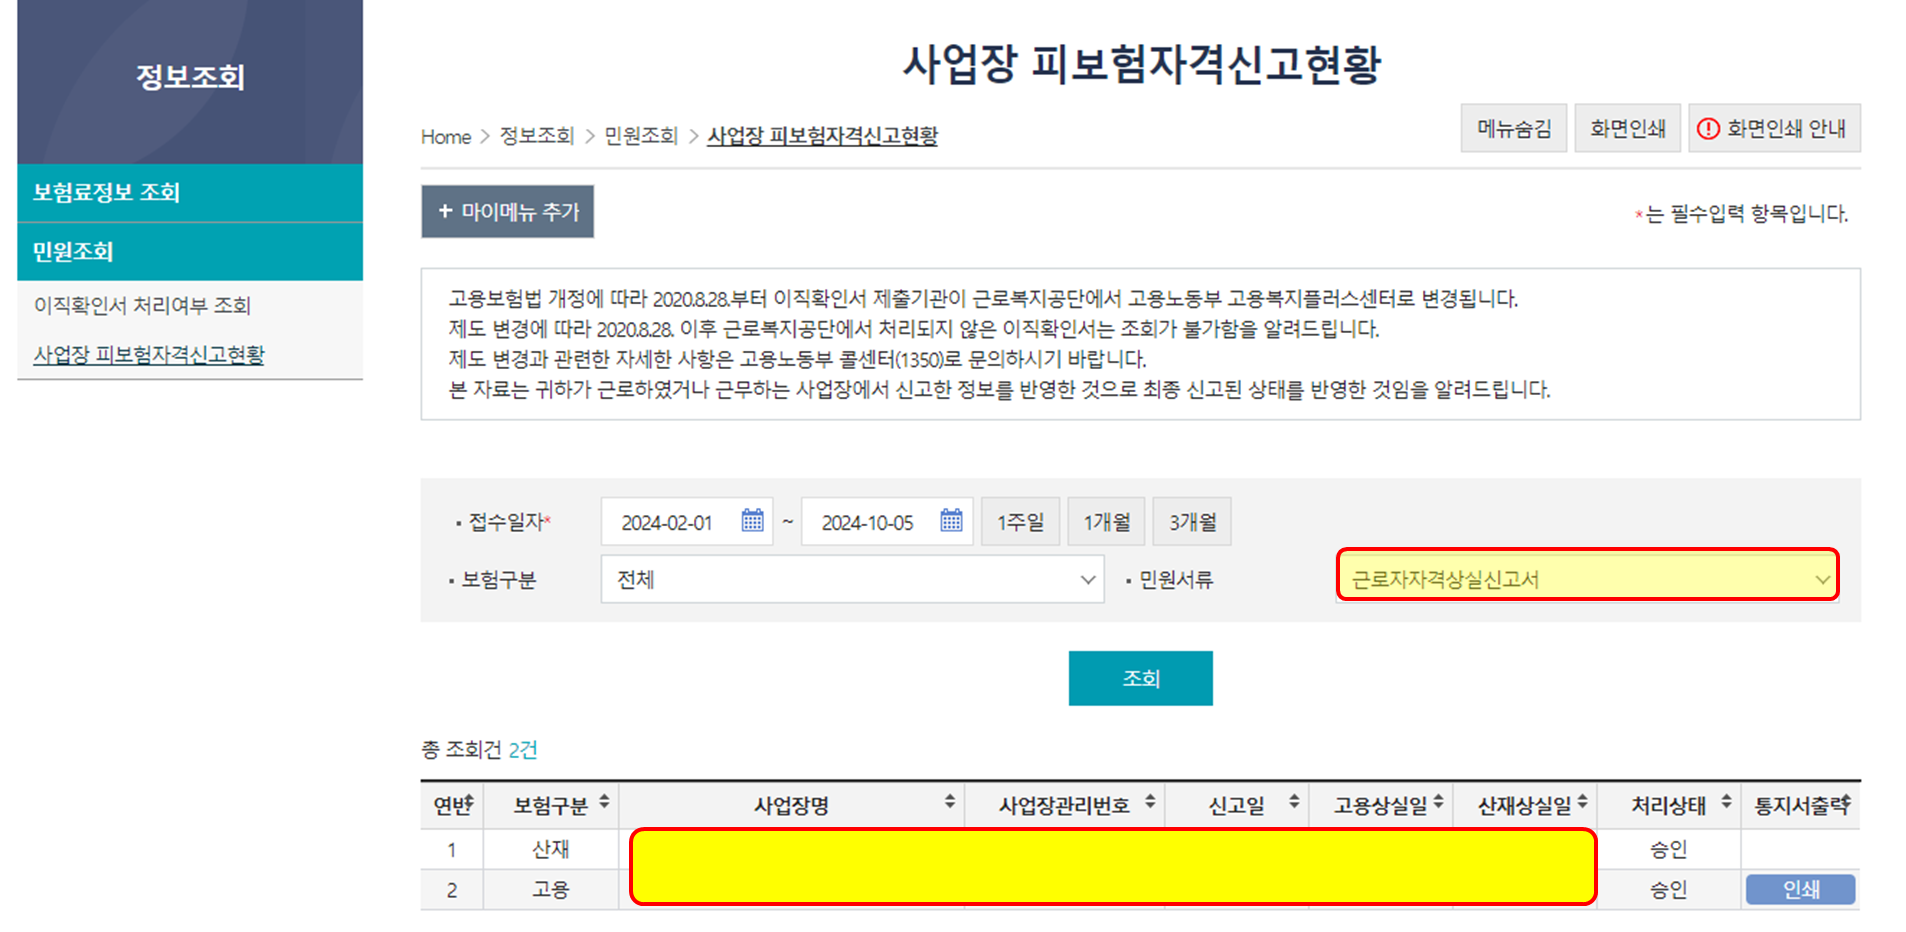Open 이직확인서 처리여부 조회 menu item
The image size is (1906, 932).
[142, 305]
